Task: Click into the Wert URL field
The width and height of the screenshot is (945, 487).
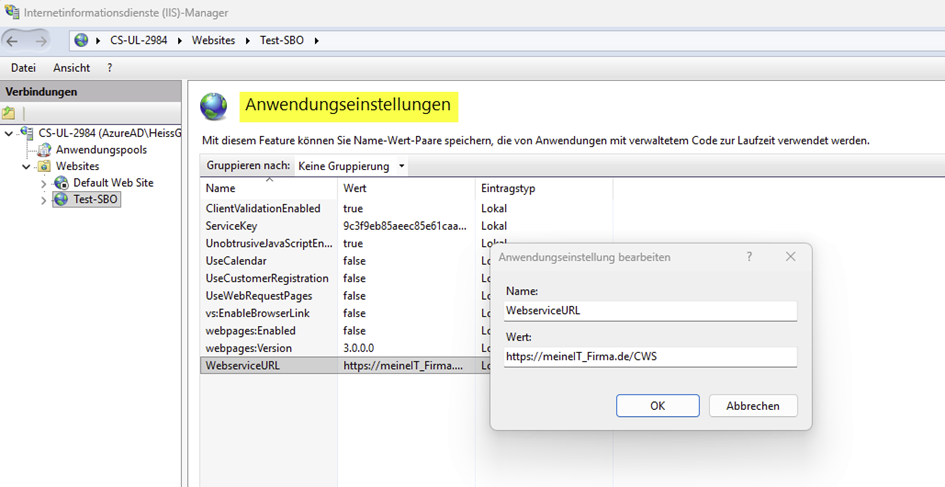Action: [650, 357]
